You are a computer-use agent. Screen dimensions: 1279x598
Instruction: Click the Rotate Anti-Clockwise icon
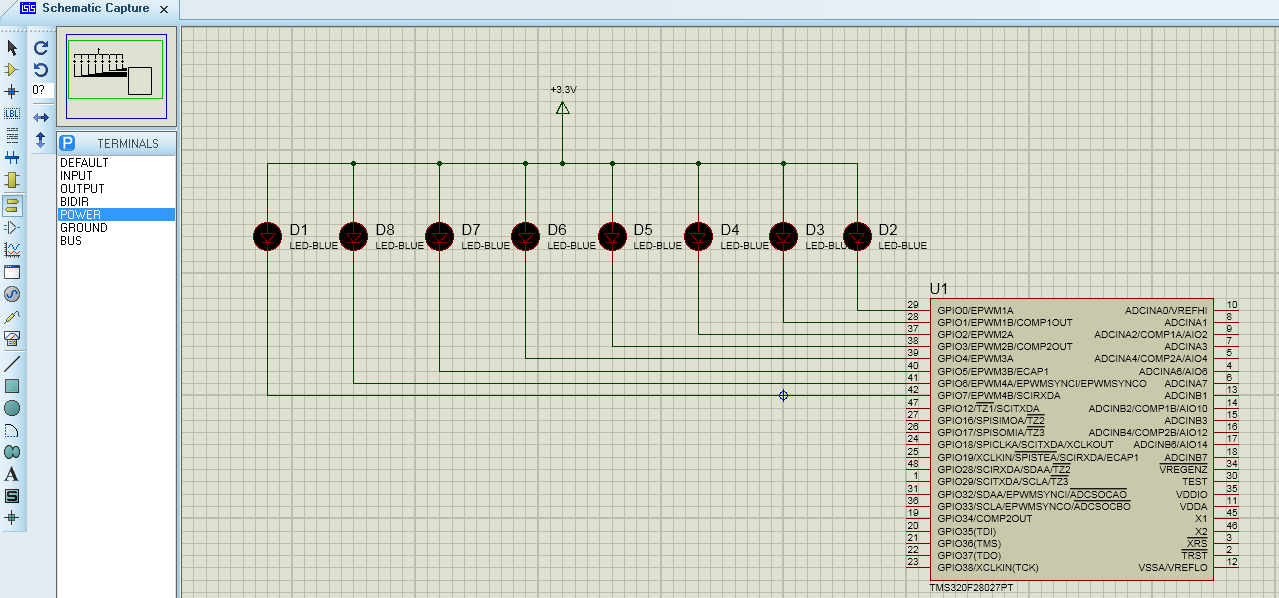pos(41,70)
